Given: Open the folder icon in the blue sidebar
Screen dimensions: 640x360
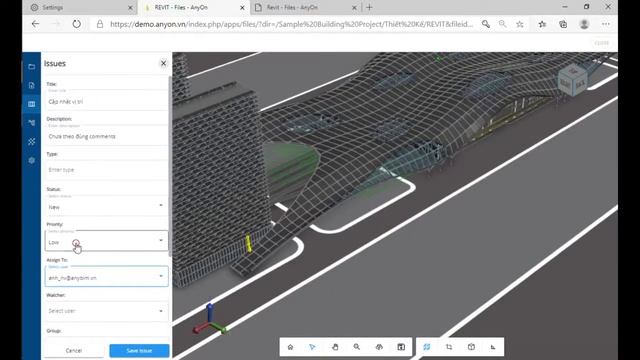Looking at the screenshot, I should coord(31,67).
